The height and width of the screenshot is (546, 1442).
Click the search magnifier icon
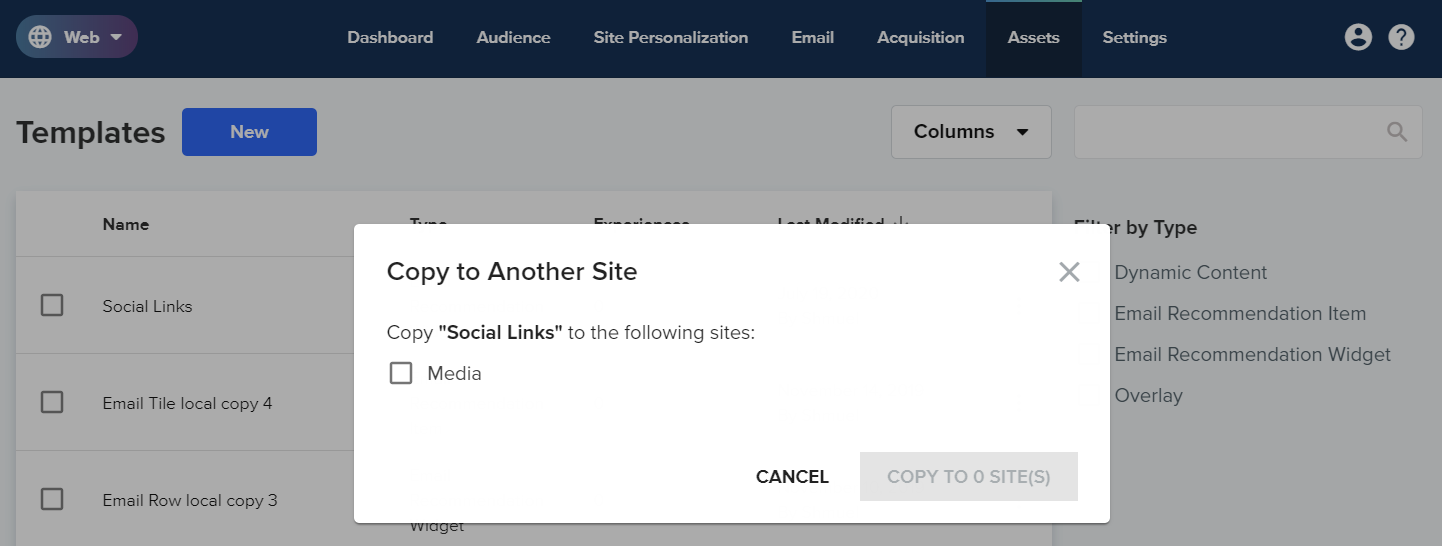coord(1397,132)
